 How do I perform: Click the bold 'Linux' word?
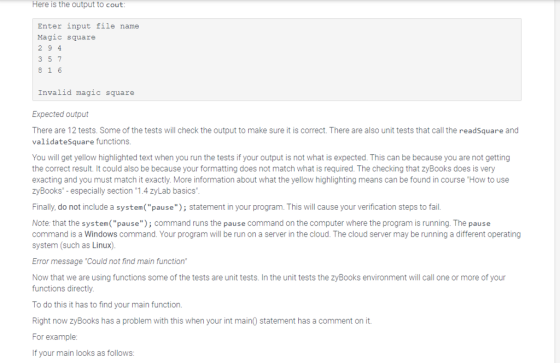(x=102, y=245)
